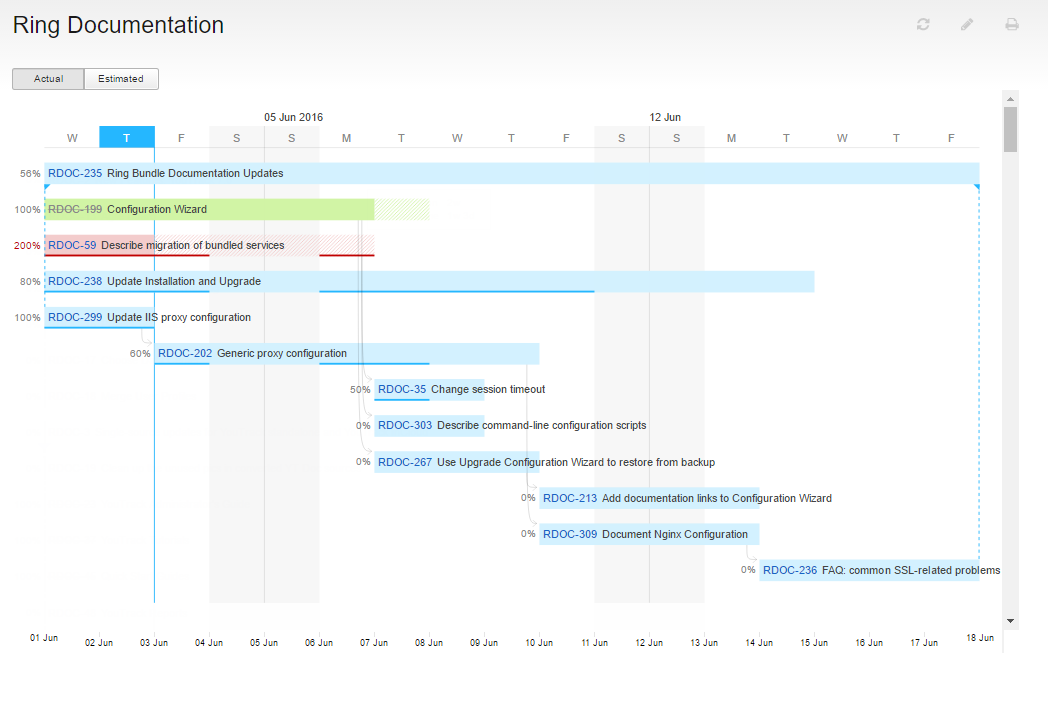
Task: Click the 12 Jun date marker
Action: click(665, 117)
